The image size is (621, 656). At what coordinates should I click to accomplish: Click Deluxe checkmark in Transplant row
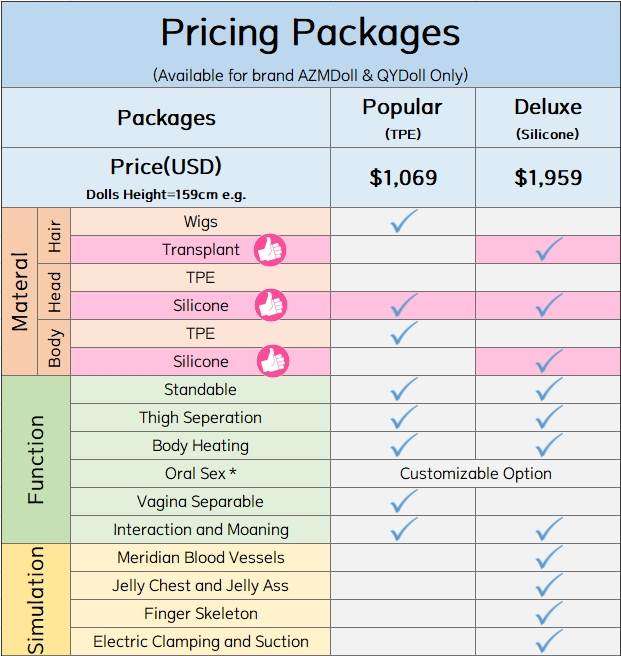click(x=548, y=250)
